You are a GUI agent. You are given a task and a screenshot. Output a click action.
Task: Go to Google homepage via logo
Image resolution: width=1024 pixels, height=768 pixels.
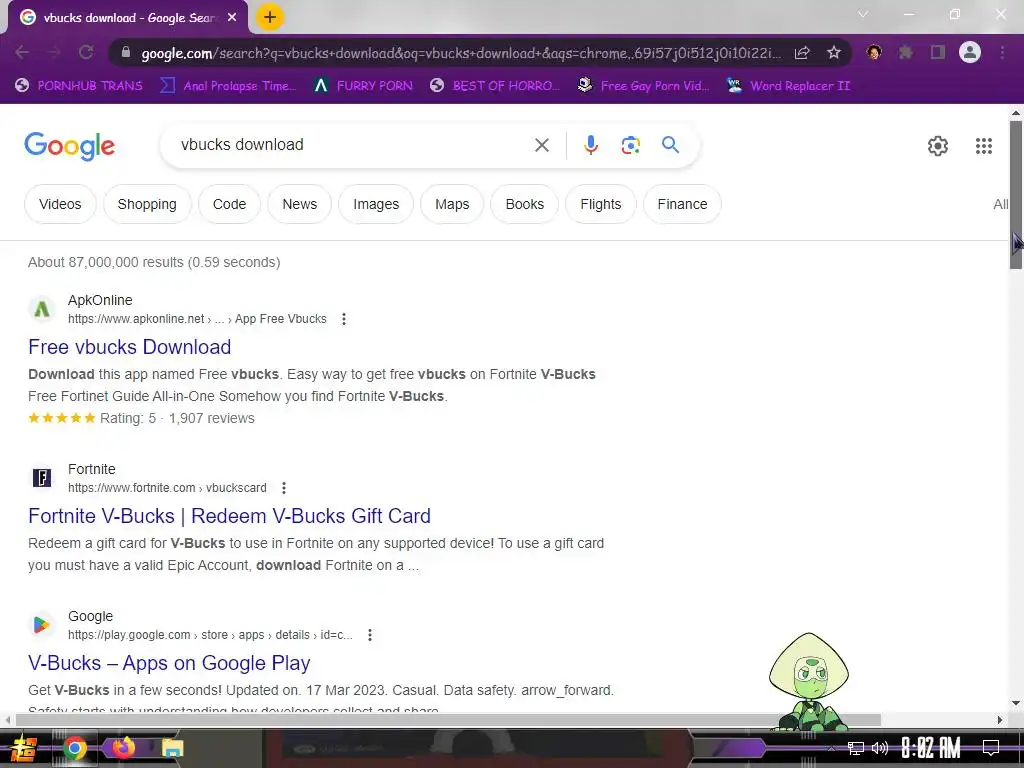point(70,146)
